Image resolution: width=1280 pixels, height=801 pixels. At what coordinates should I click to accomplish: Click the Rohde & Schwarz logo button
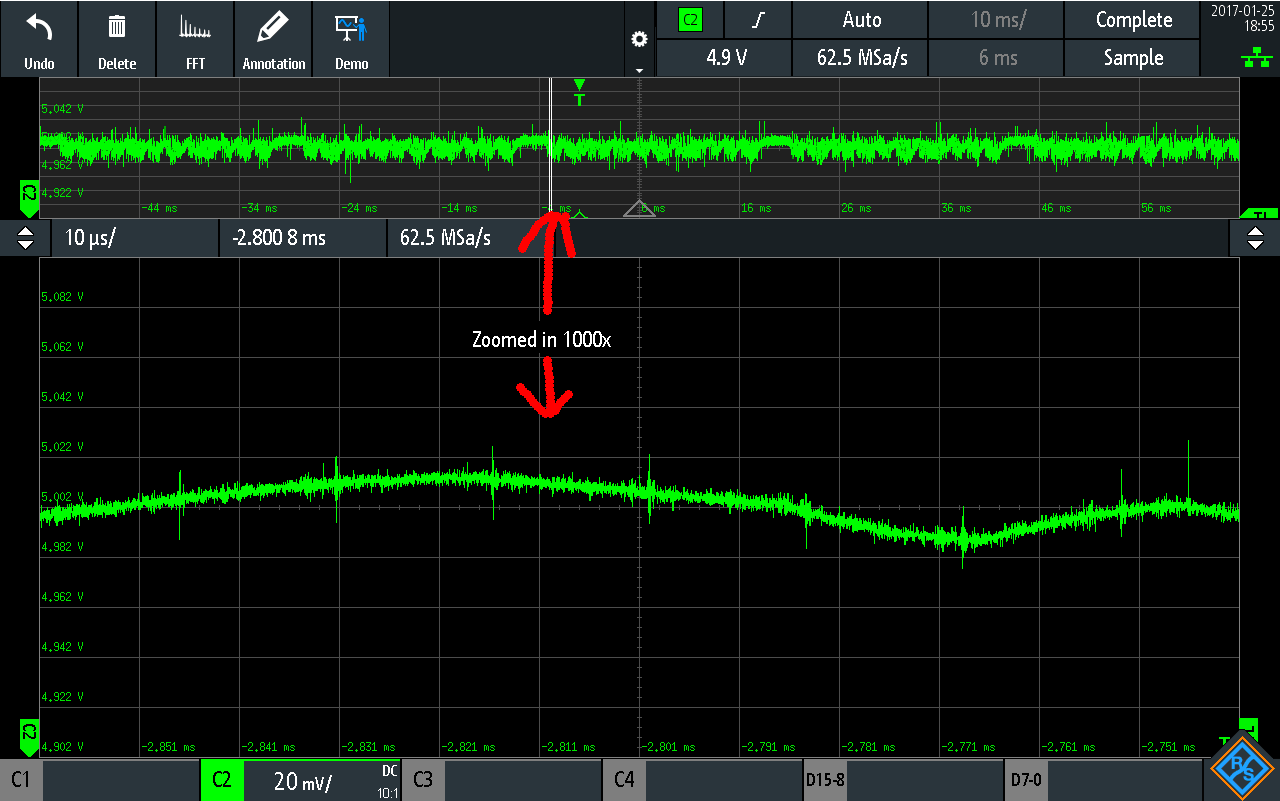click(1242, 768)
